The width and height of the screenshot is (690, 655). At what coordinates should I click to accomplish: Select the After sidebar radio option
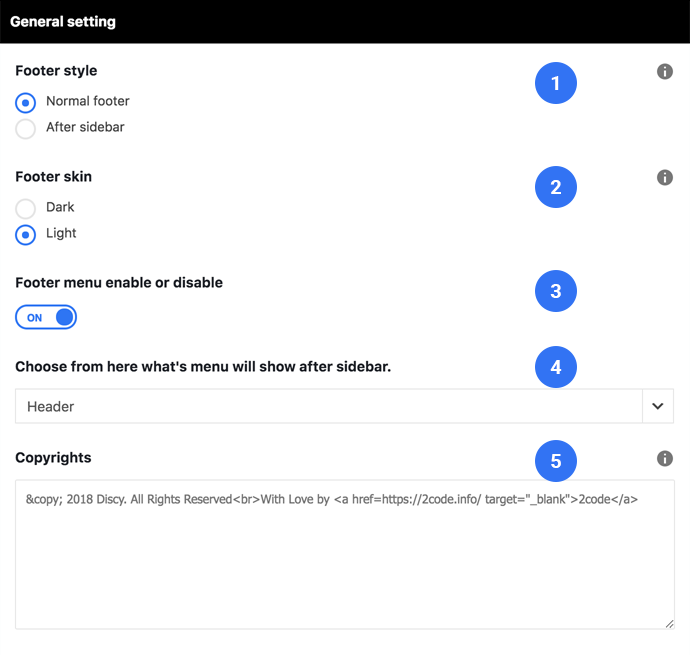(26, 129)
